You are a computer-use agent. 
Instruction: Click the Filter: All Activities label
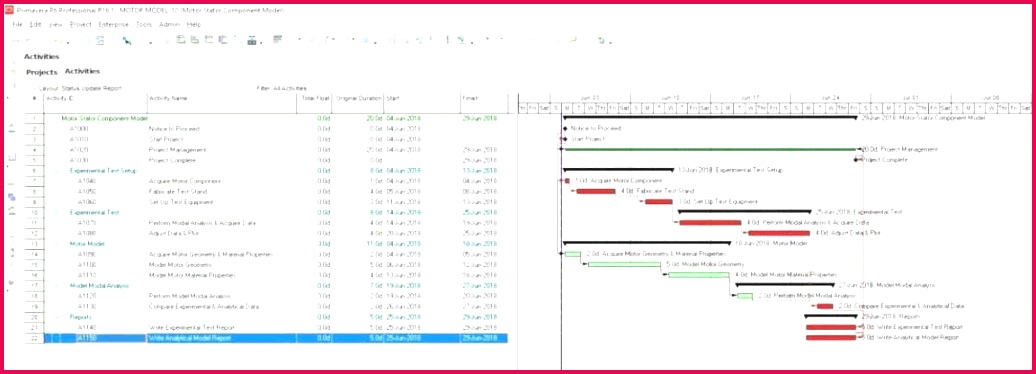coord(281,88)
